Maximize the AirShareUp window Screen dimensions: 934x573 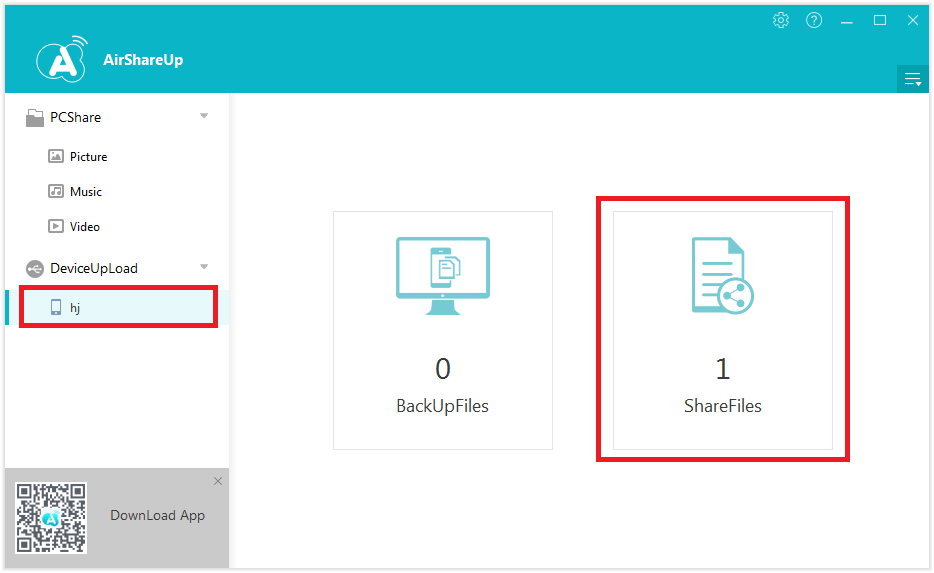coord(880,20)
